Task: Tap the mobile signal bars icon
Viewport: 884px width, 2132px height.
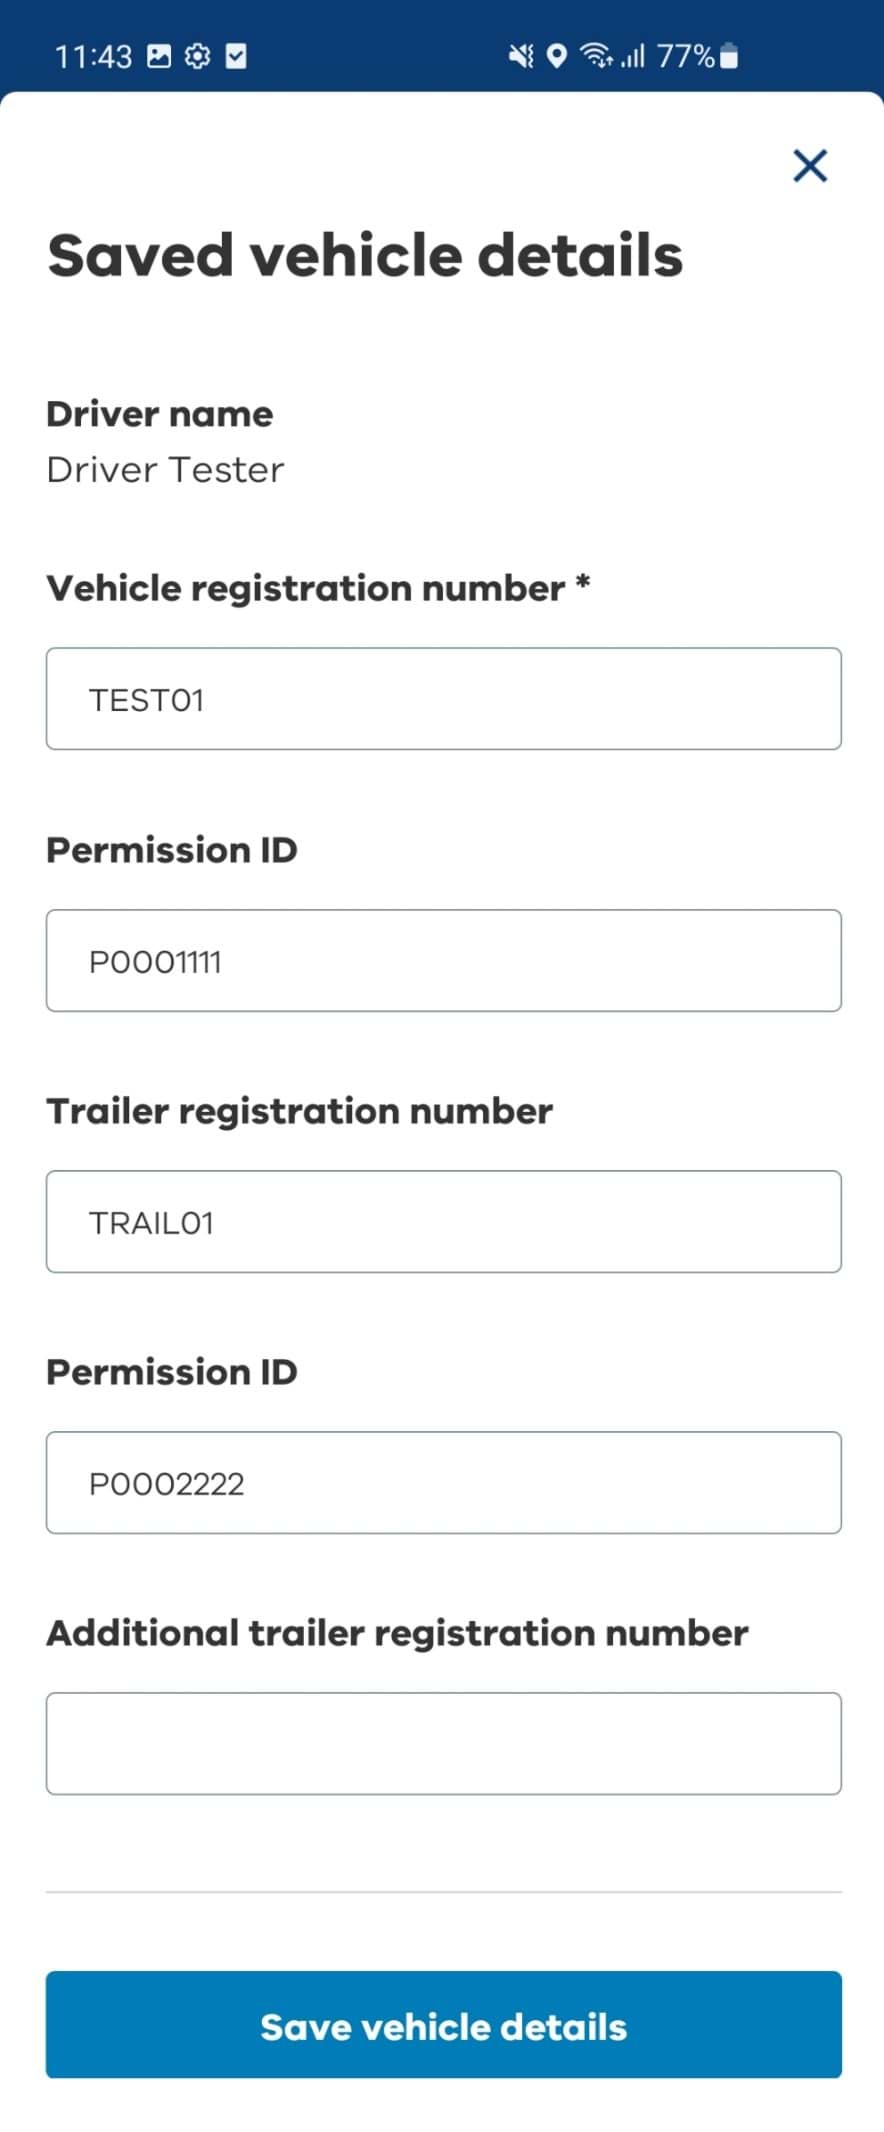Action: [633, 56]
